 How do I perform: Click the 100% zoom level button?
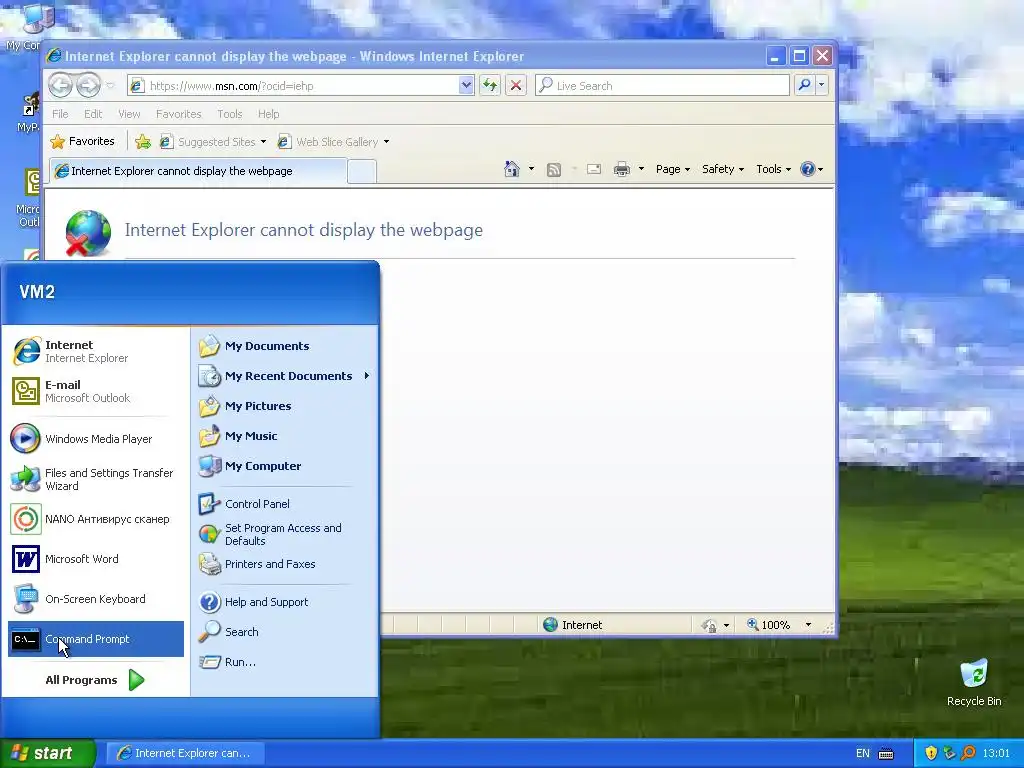click(x=769, y=625)
